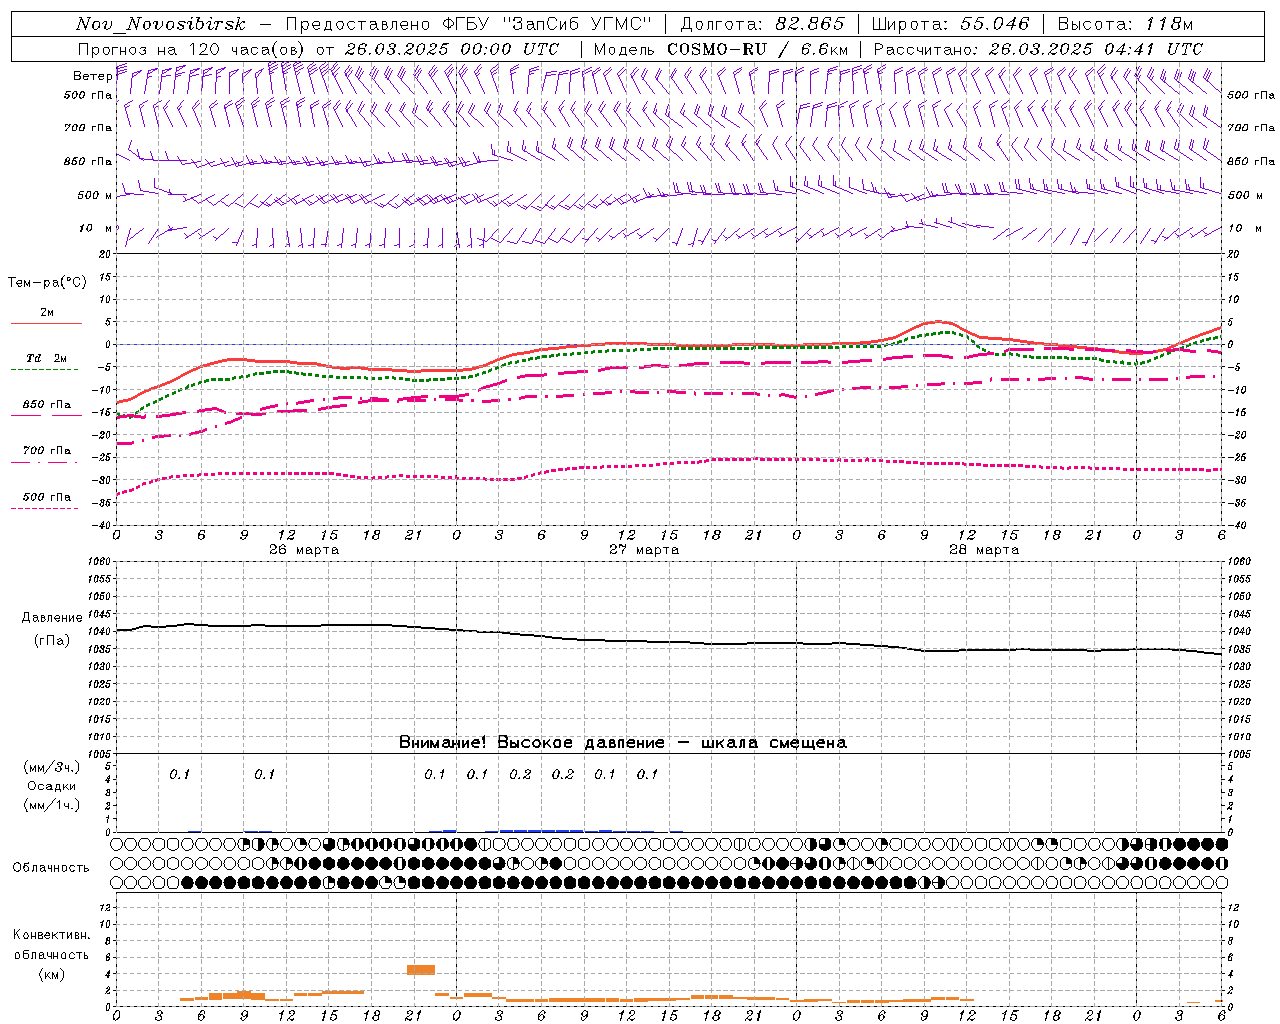Click the Высота: 118м value

[x=1125, y=24]
